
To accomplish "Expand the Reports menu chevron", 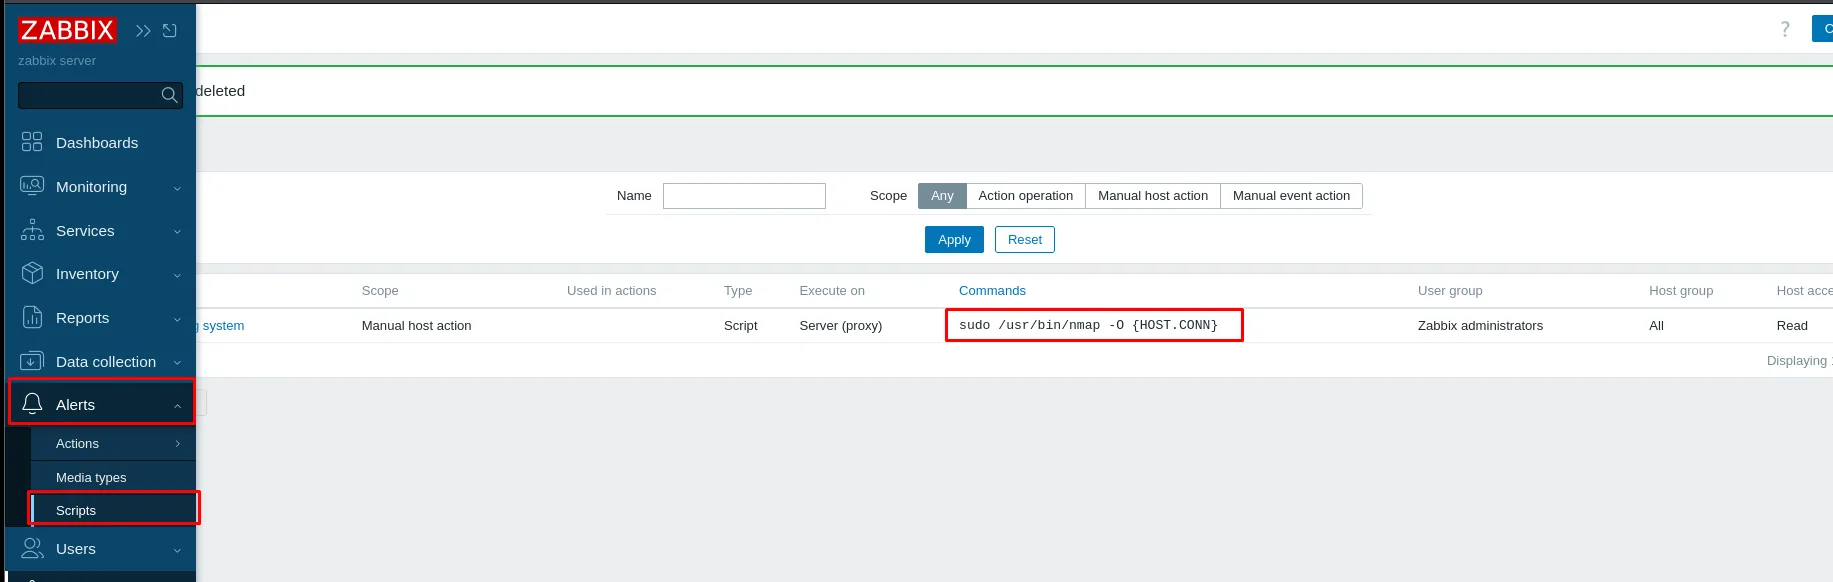I will 177,319.
